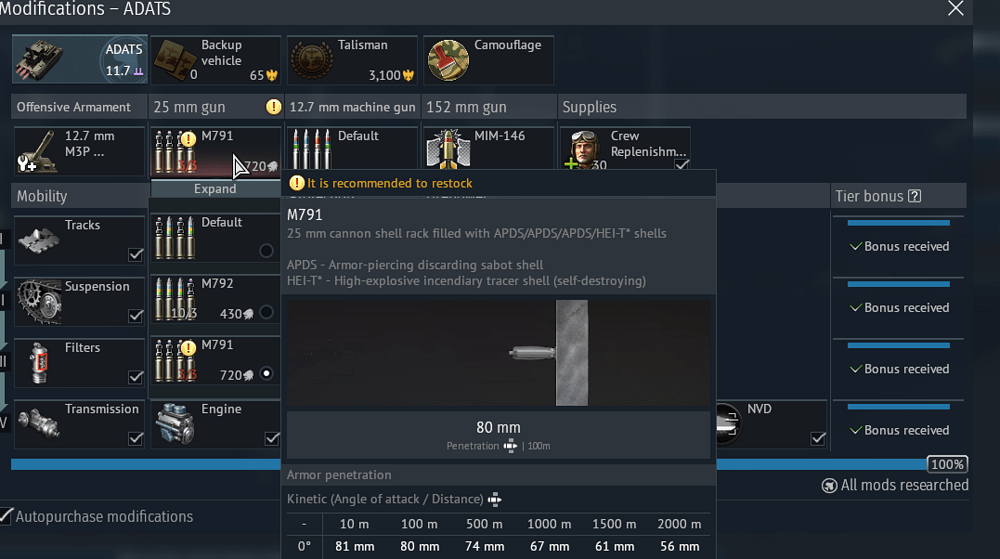Select the M792 belt radio button
This screenshot has width=1000, height=559.
[x=266, y=313]
